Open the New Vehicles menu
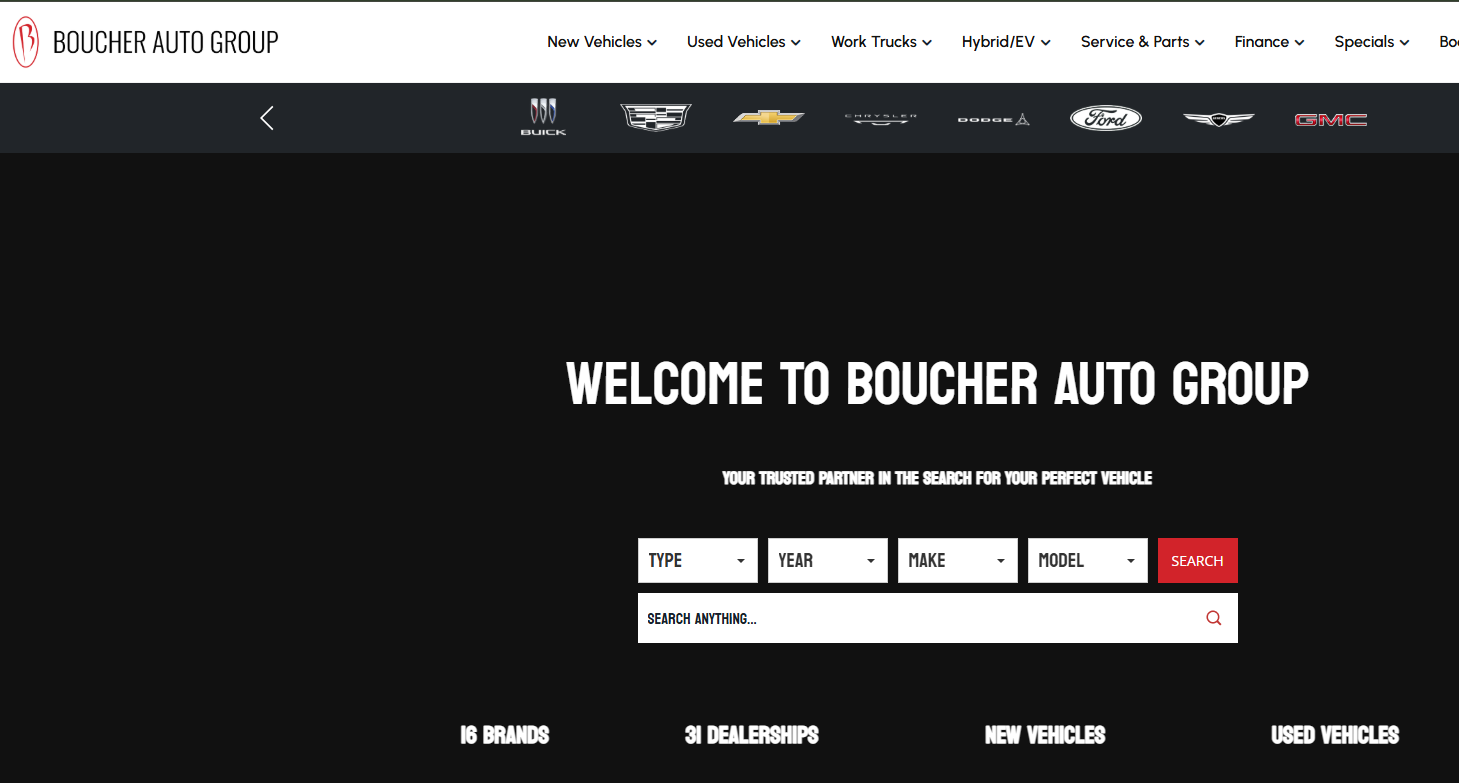Screen dimensions: 1459x783 (602, 42)
